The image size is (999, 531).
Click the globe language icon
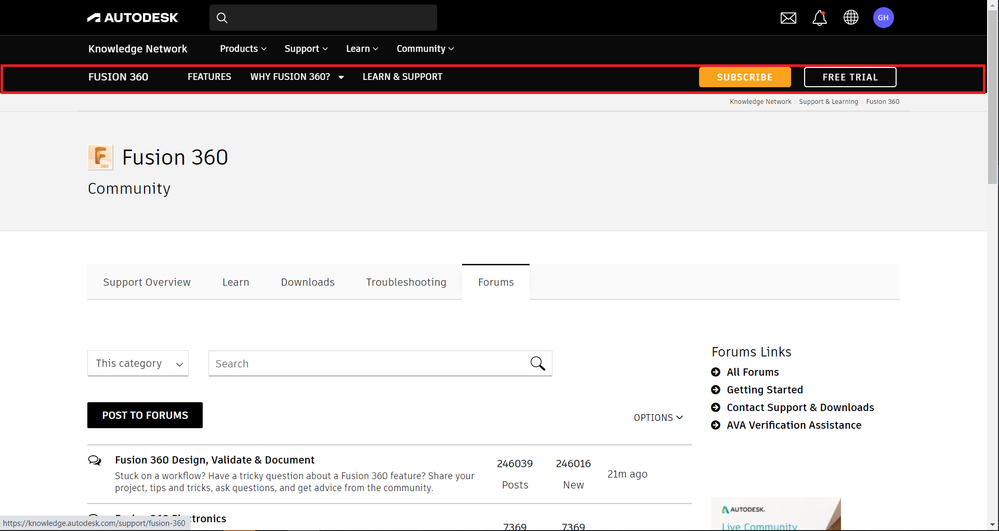click(x=851, y=17)
